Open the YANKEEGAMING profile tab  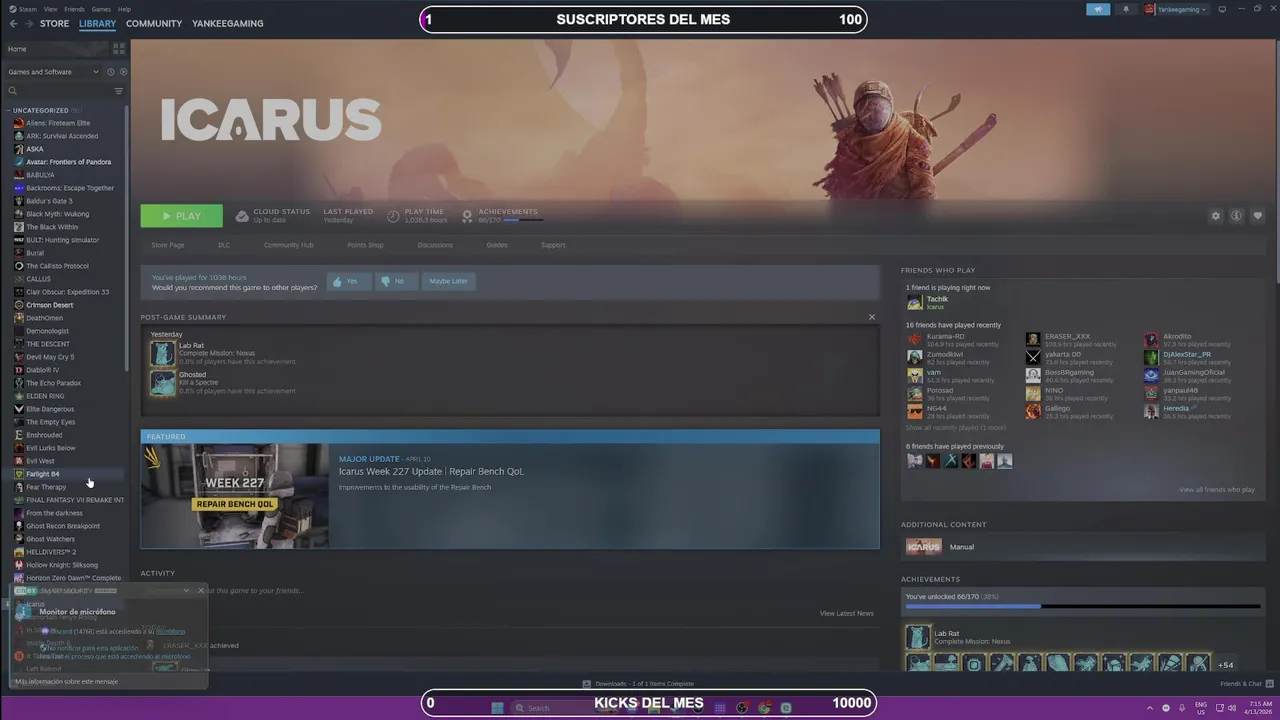(x=228, y=23)
